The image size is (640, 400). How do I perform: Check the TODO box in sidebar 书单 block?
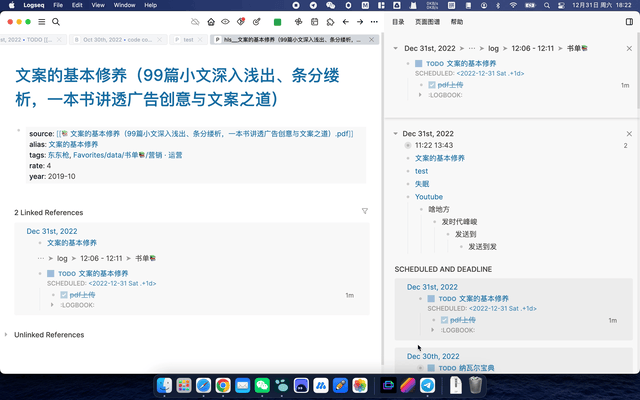(x=418, y=64)
